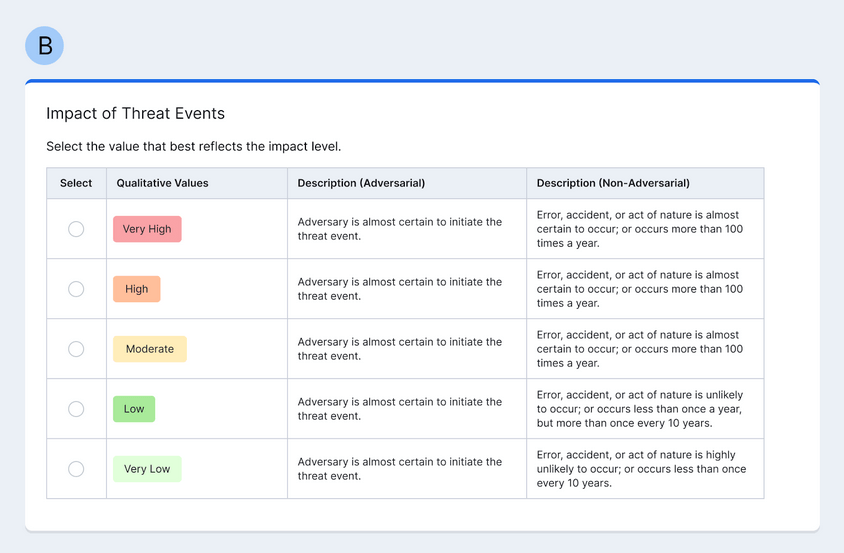The width and height of the screenshot is (844, 553).
Task: Click the red Very High badge
Action: tap(147, 229)
